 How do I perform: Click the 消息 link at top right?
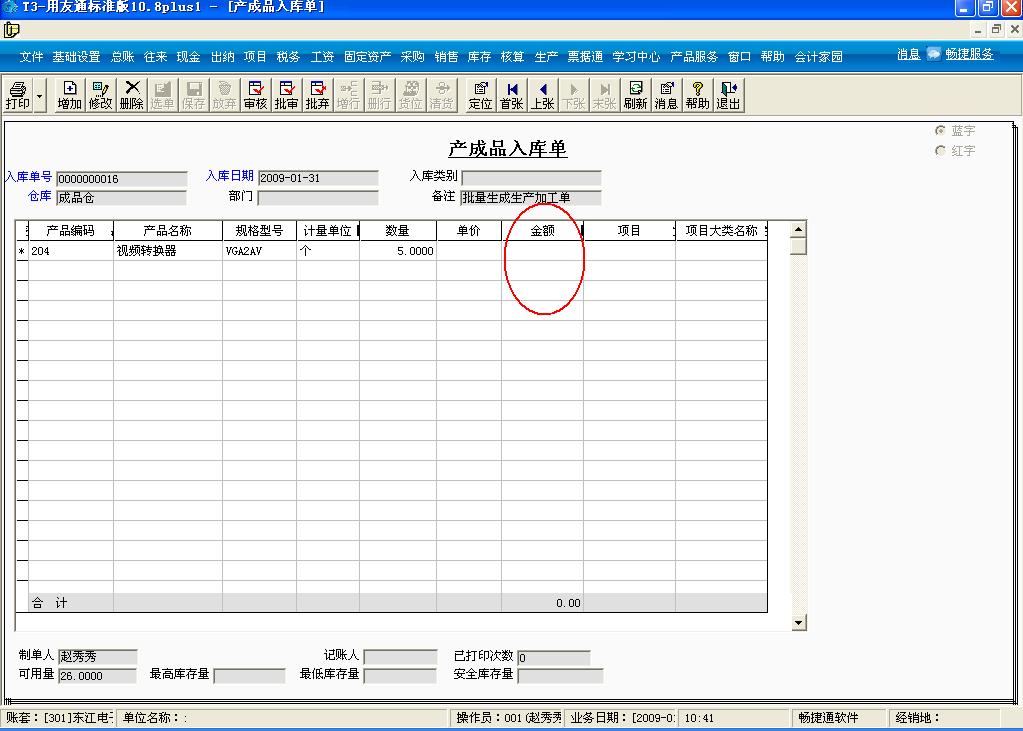[907, 54]
